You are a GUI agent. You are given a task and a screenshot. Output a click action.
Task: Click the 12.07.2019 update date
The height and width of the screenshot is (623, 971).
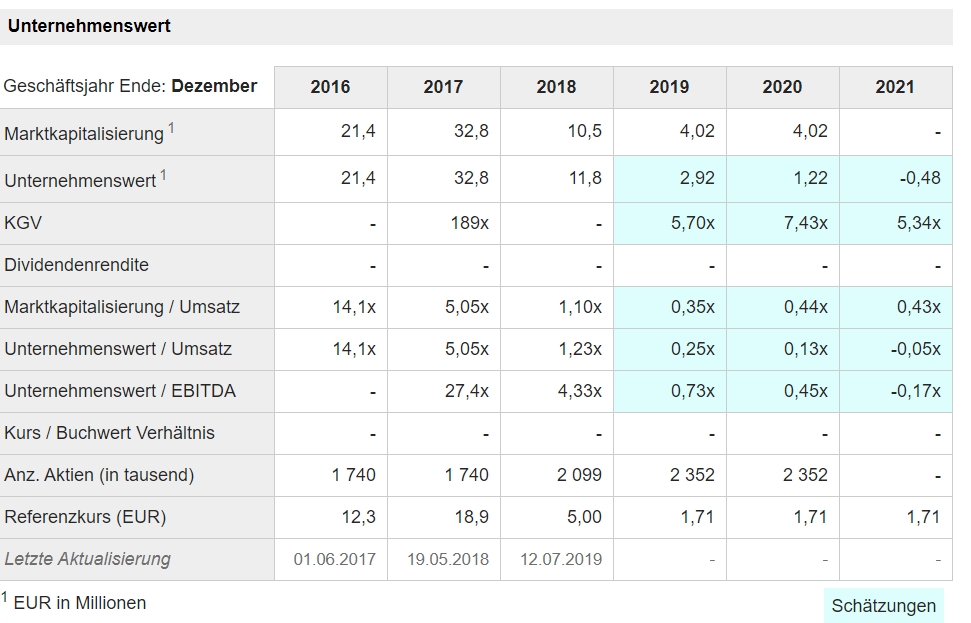[561, 559]
